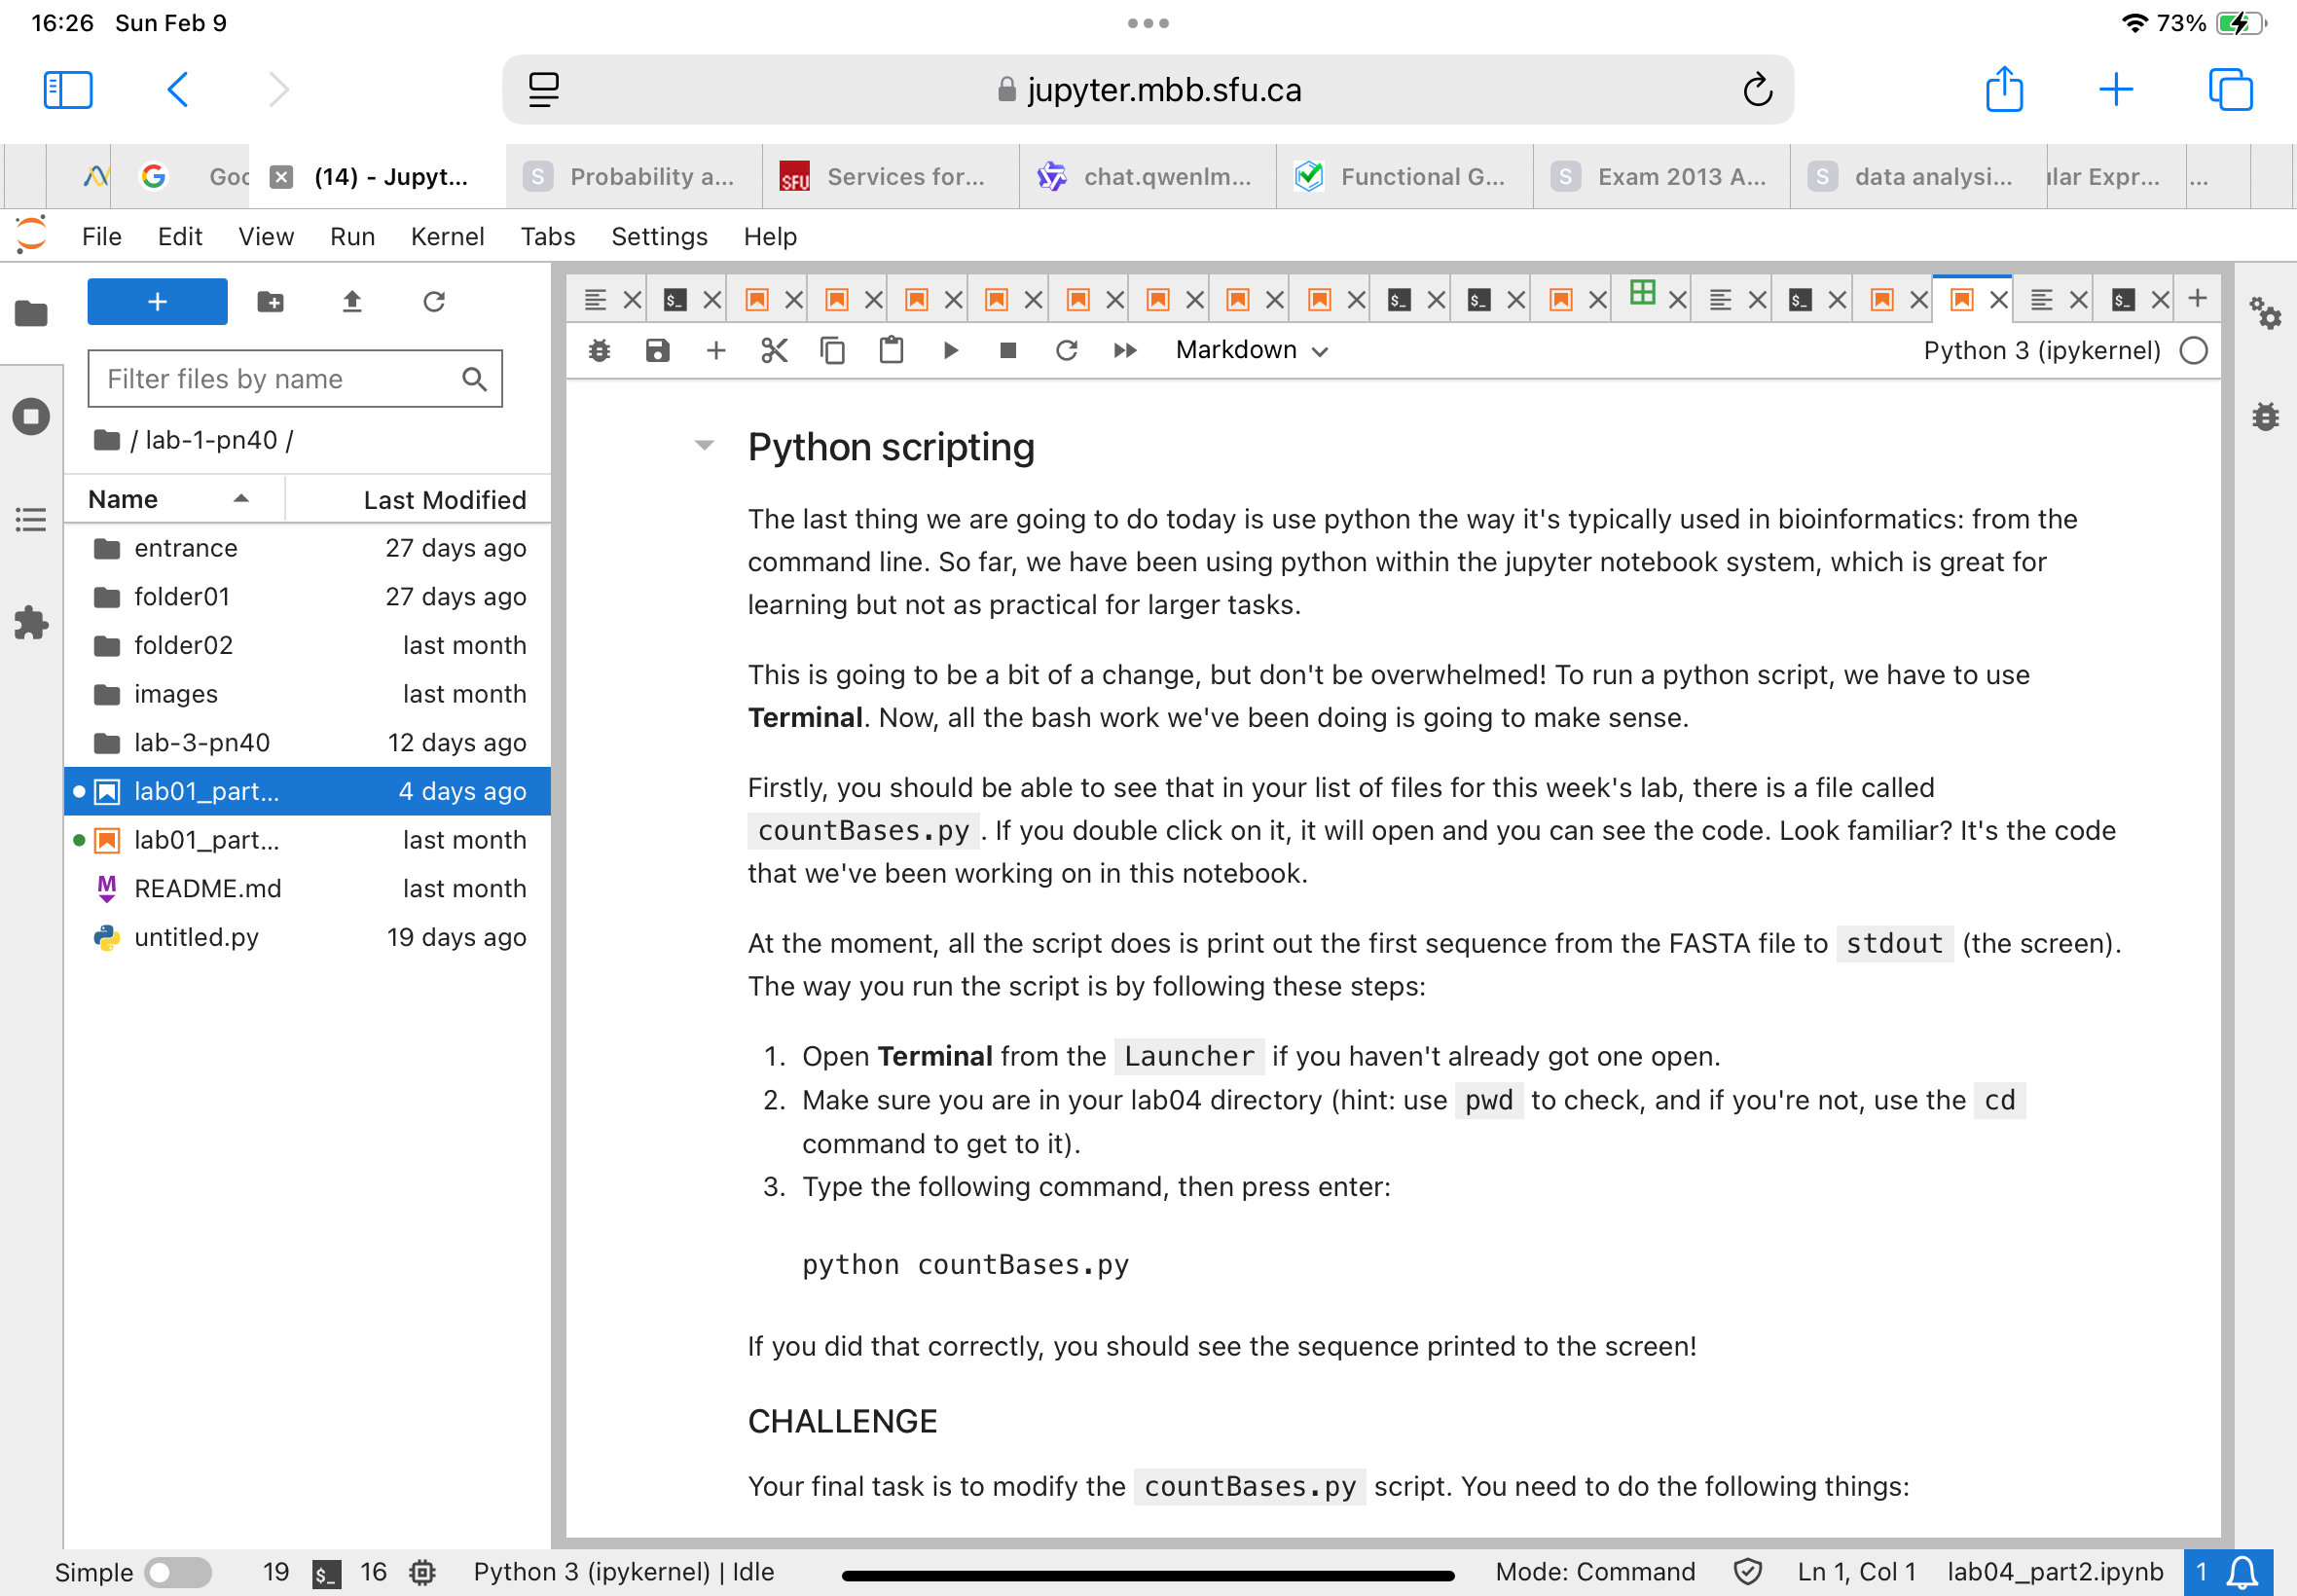Viewport: 2297px width, 1596px height.
Task: Open the Kernel menu
Action: 445,236
